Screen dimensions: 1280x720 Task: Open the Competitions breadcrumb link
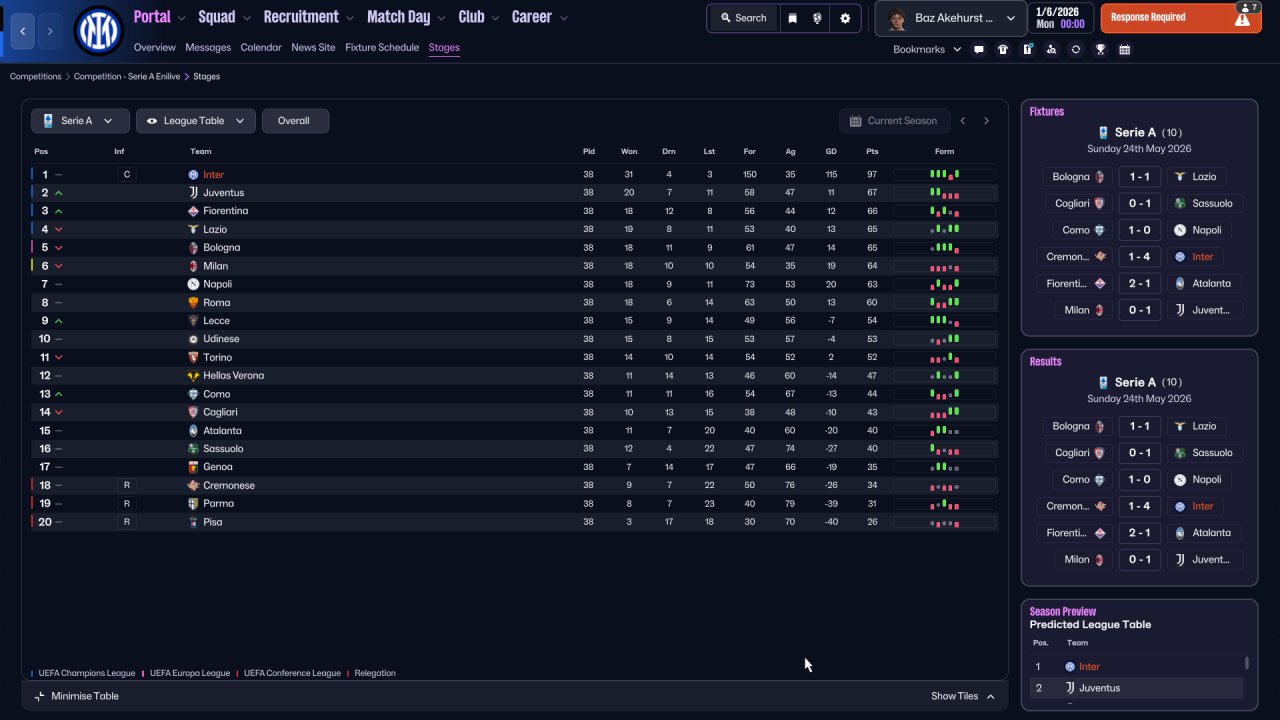[36, 76]
